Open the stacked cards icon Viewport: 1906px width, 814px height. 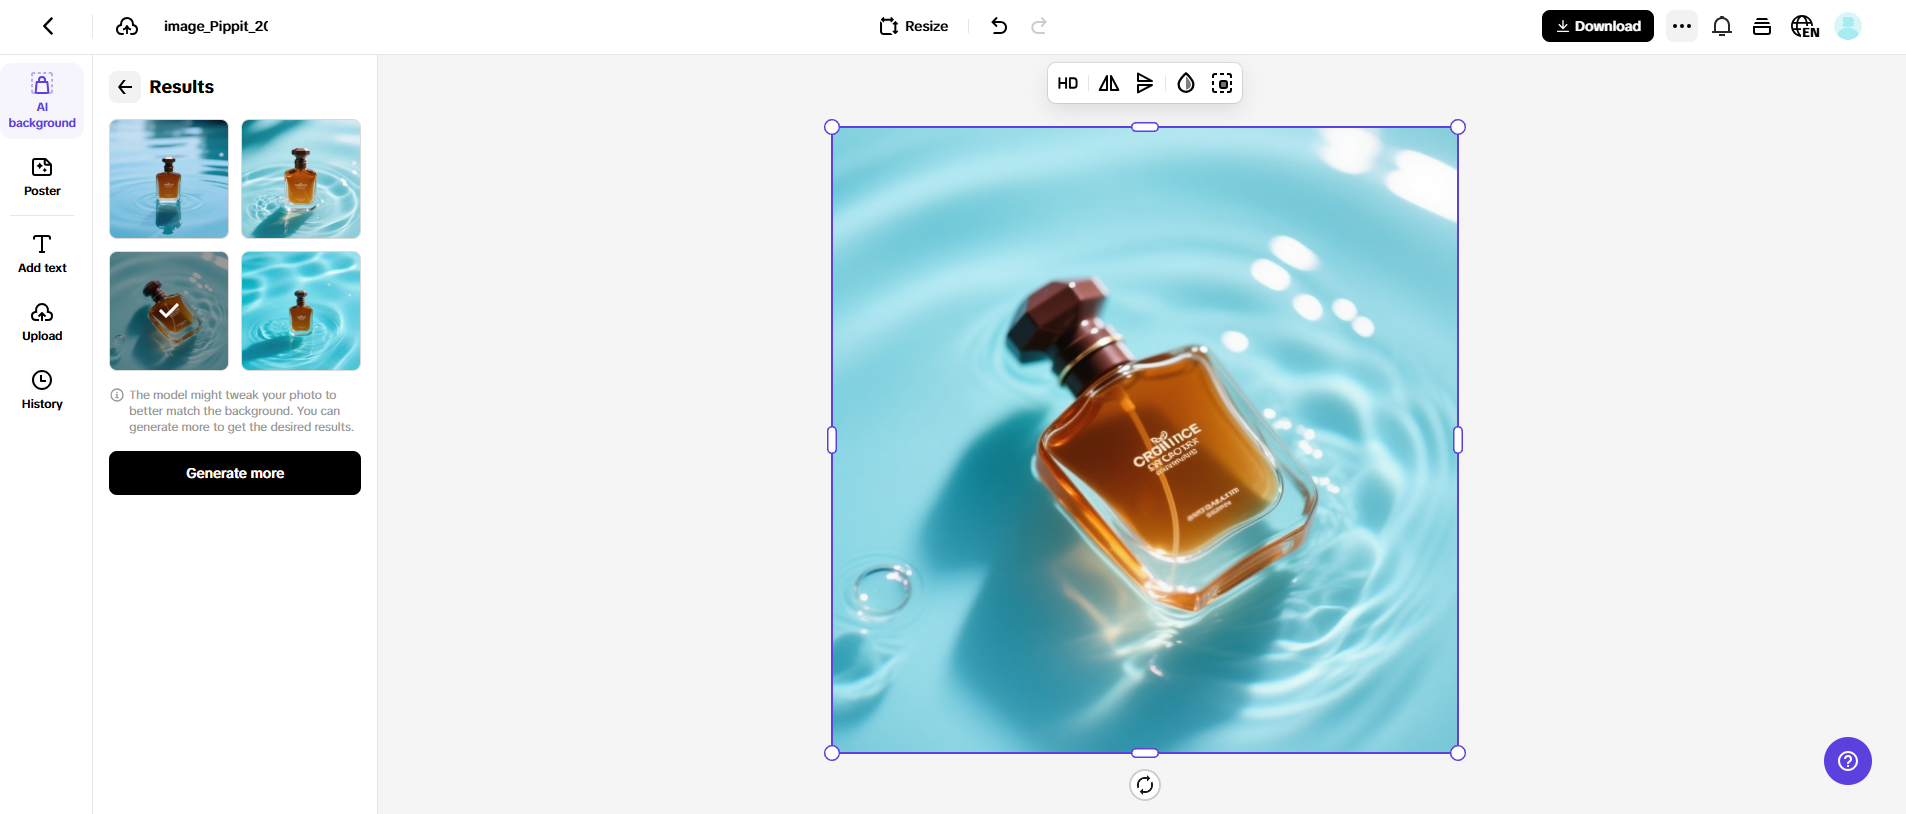[1762, 26]
